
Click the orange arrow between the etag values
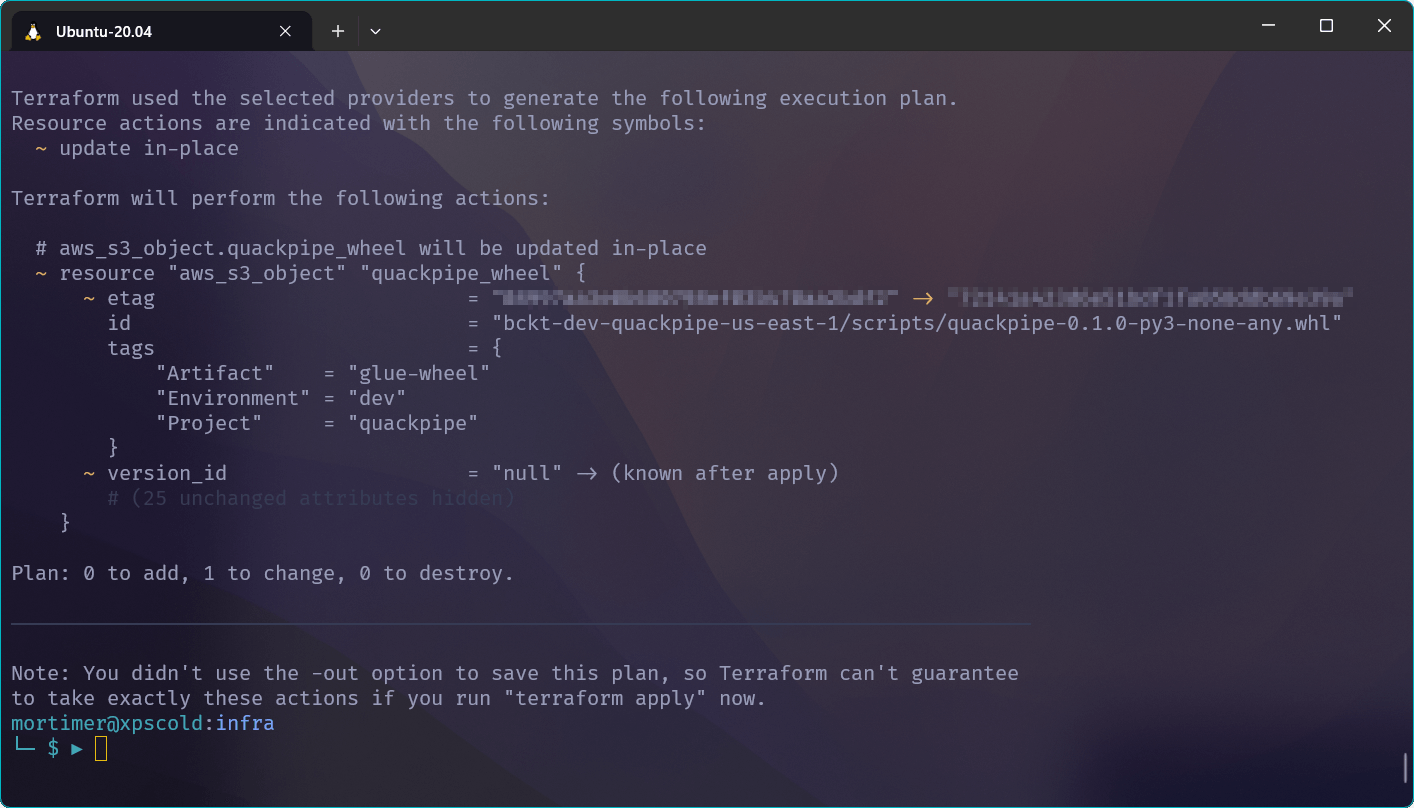(922, 298)
